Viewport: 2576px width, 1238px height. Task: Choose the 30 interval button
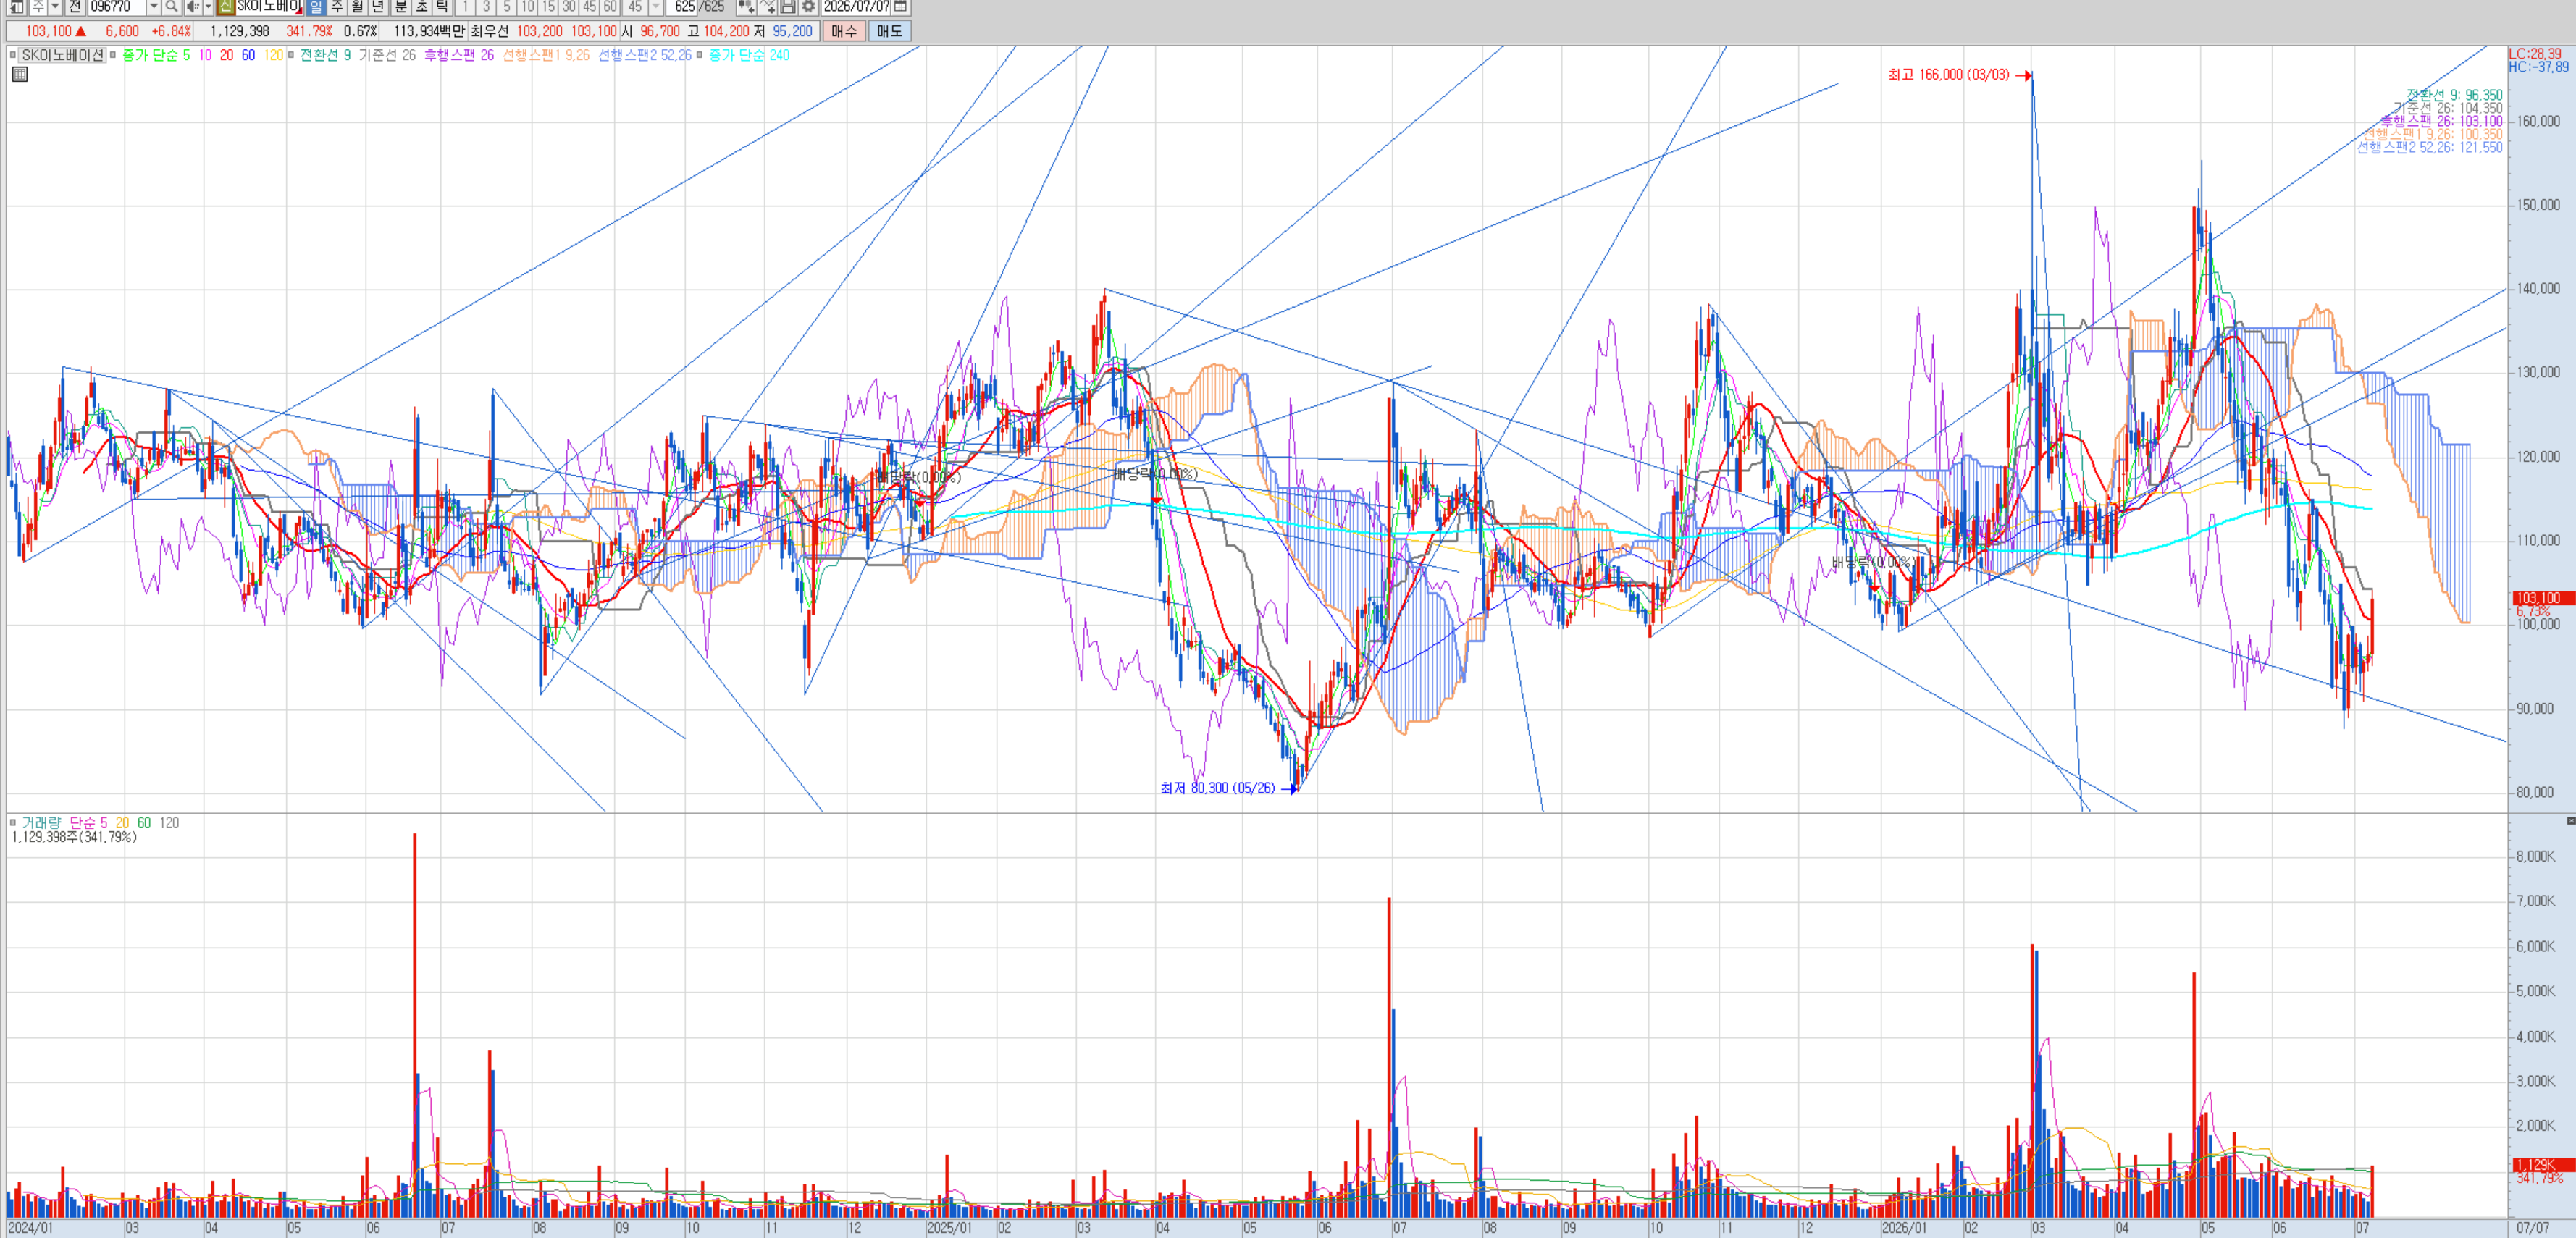[569, 7]
